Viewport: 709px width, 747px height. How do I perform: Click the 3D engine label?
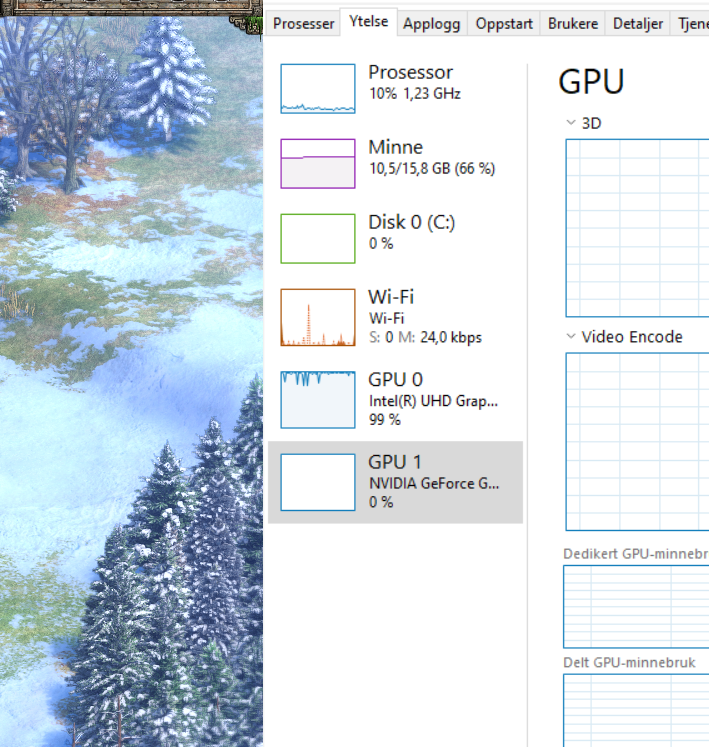[x=591, y=123]
